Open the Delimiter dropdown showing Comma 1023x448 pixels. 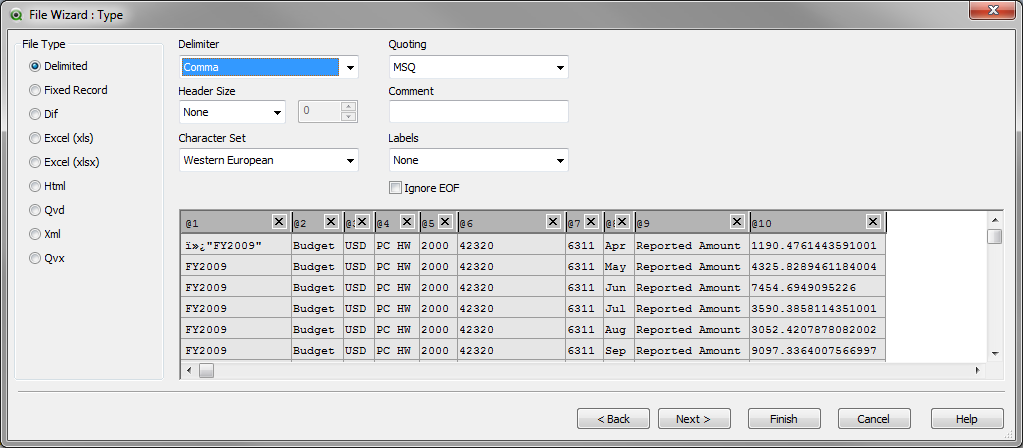(x=269, y=67)
